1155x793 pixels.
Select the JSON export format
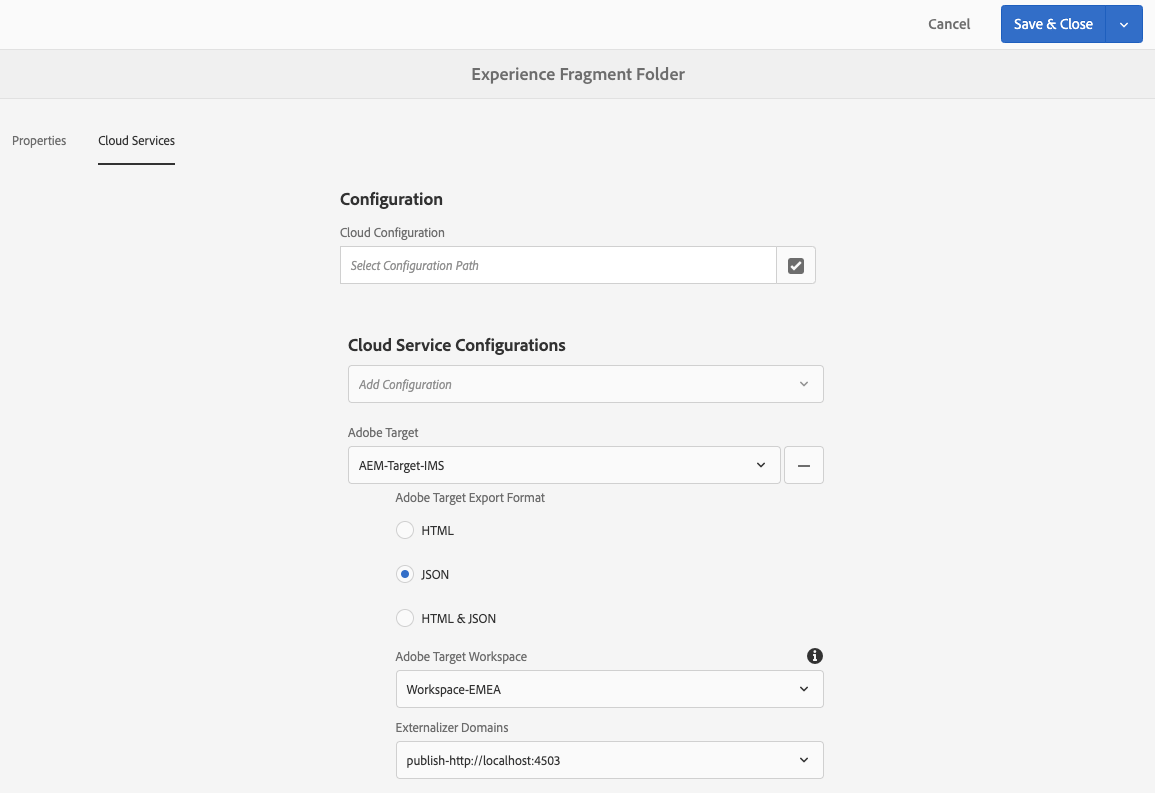[404, 574]
